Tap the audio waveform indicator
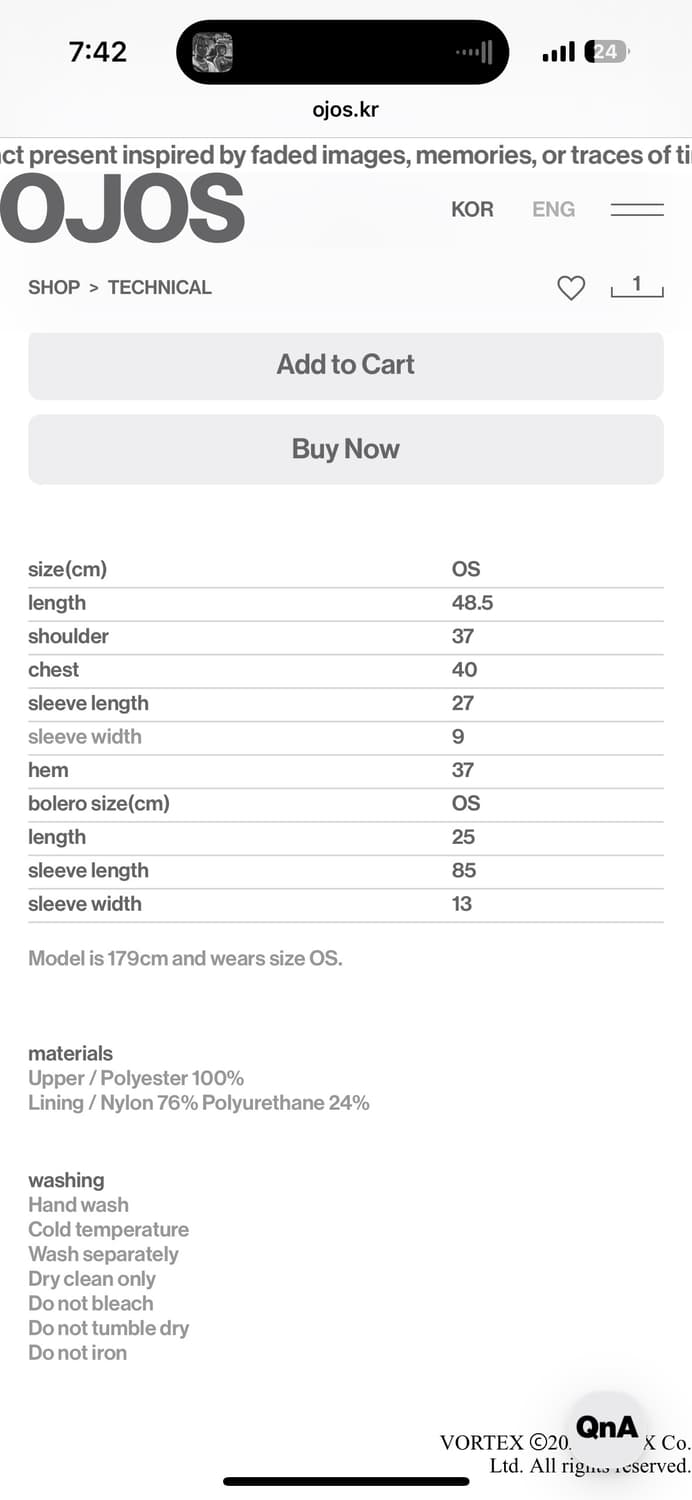This screenshot has height=1500, width=692. click(474, 52)
